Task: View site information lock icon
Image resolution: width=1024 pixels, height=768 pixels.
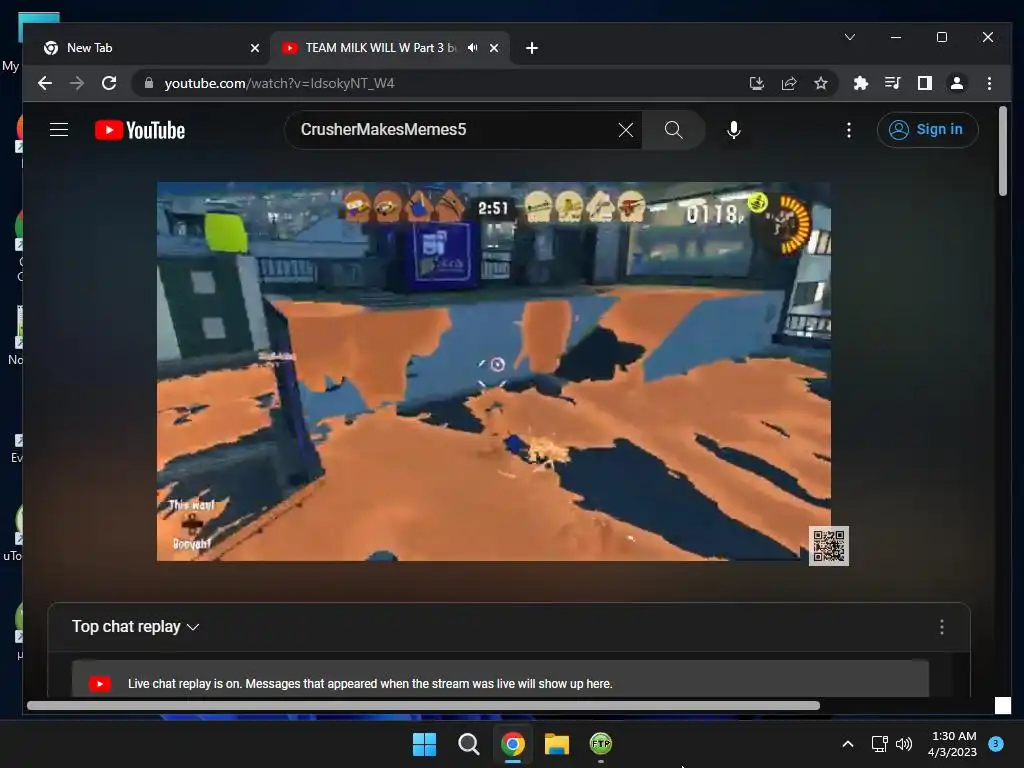Action: 149,83
